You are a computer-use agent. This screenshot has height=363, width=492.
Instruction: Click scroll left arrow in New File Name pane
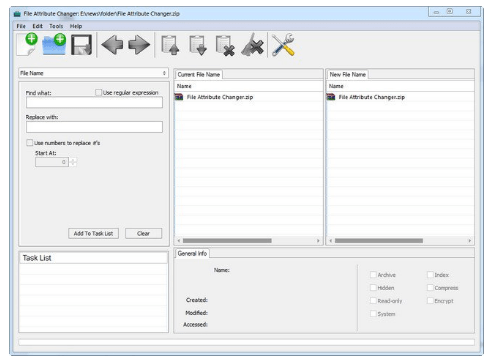click(x=331, y=241)
